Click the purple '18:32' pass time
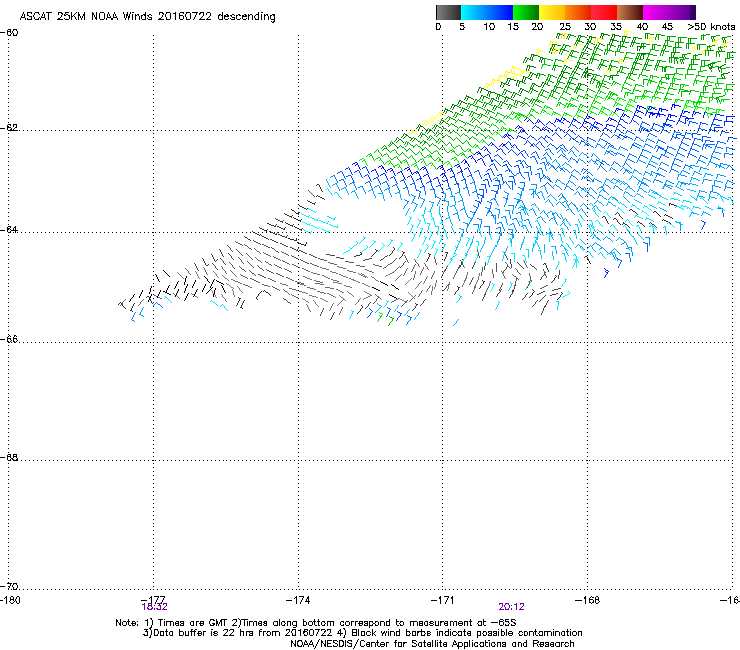This screenshot has width=740, height=650. point(154,607)
